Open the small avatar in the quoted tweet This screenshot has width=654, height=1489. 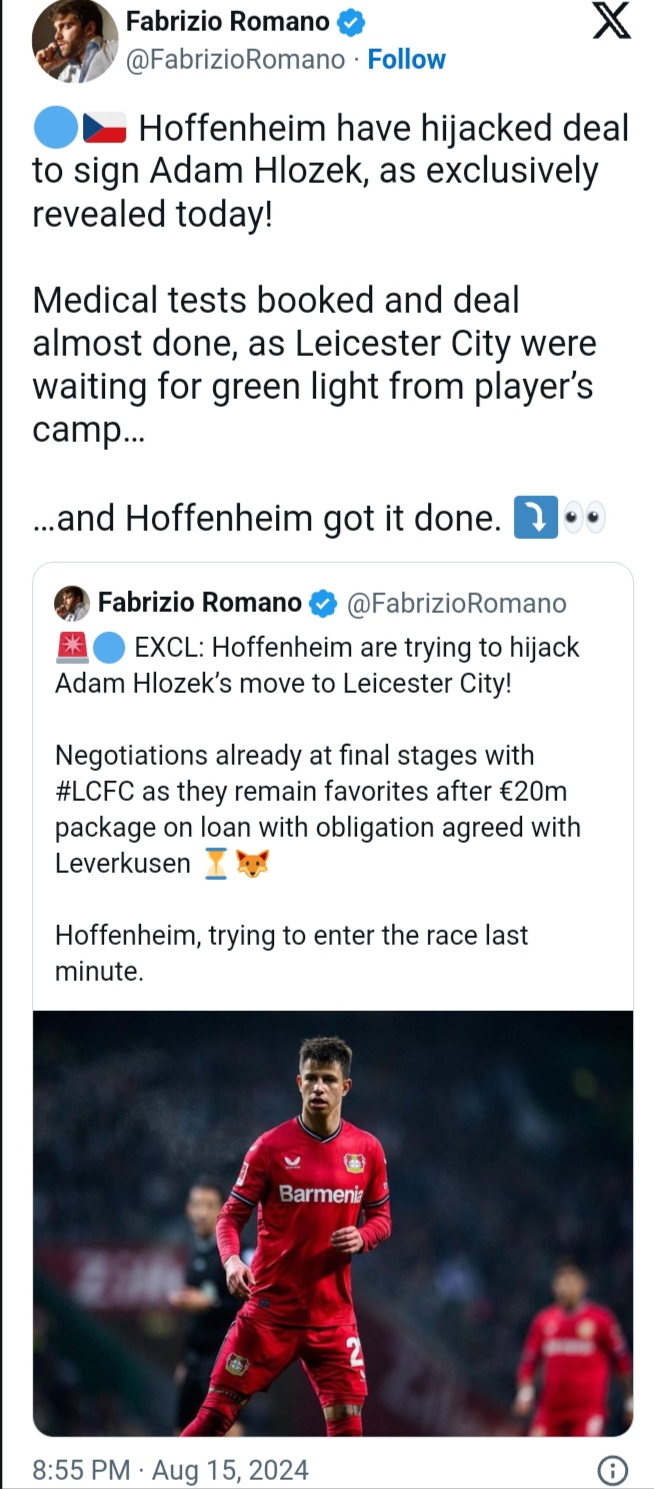[x=72, y=603]
